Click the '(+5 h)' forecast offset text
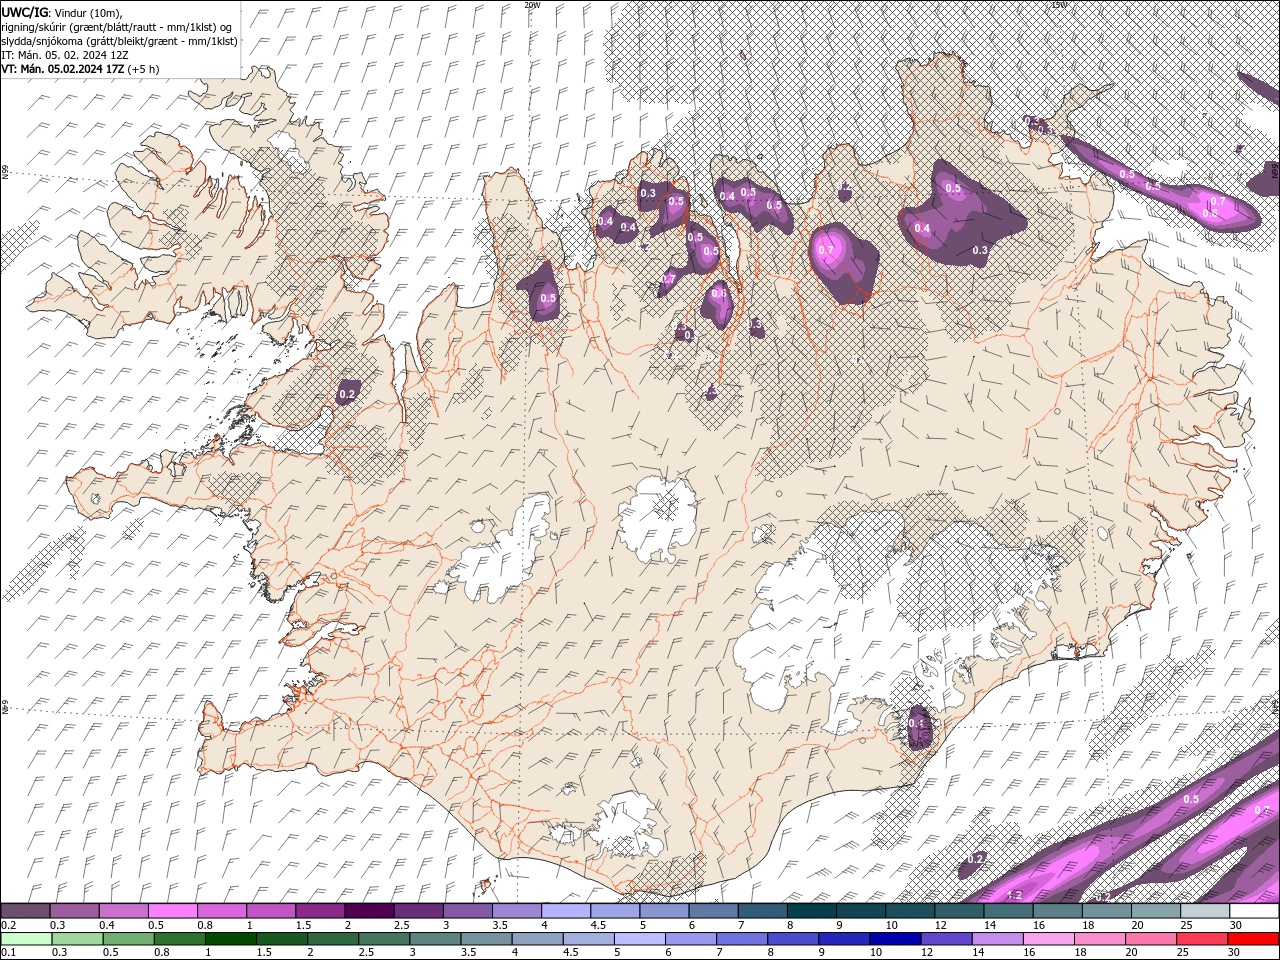Viewport: 1280px width, 960px height. (x=144, y=69)
